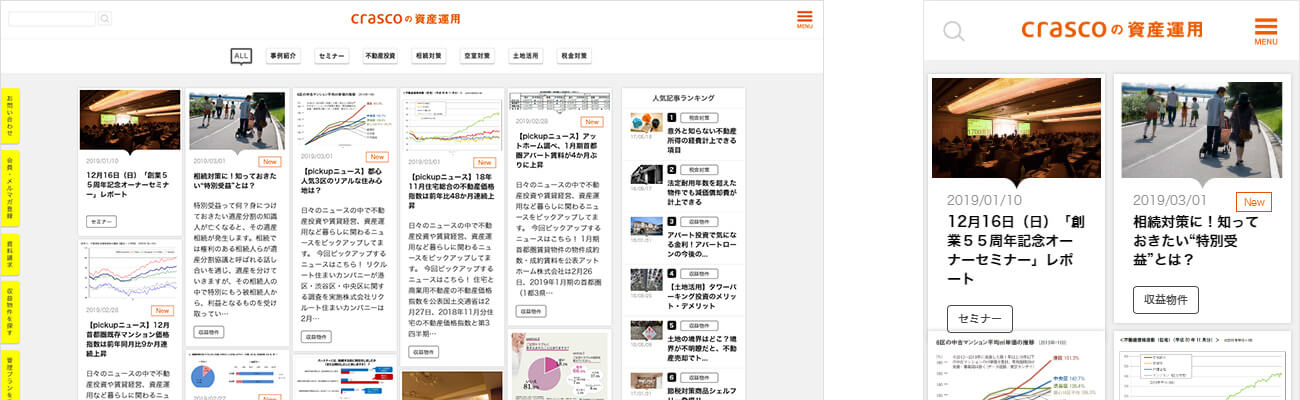Open the アットホーム table thumbnail
Viewport: 1300px width, 400px height.
click(x=559, y=103)
